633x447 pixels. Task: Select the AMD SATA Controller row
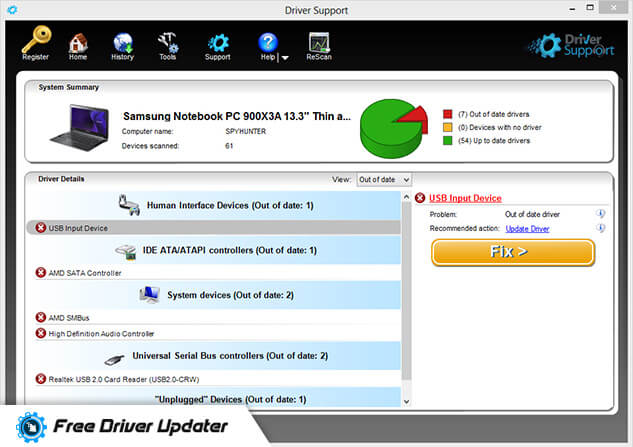pos(214,273)
